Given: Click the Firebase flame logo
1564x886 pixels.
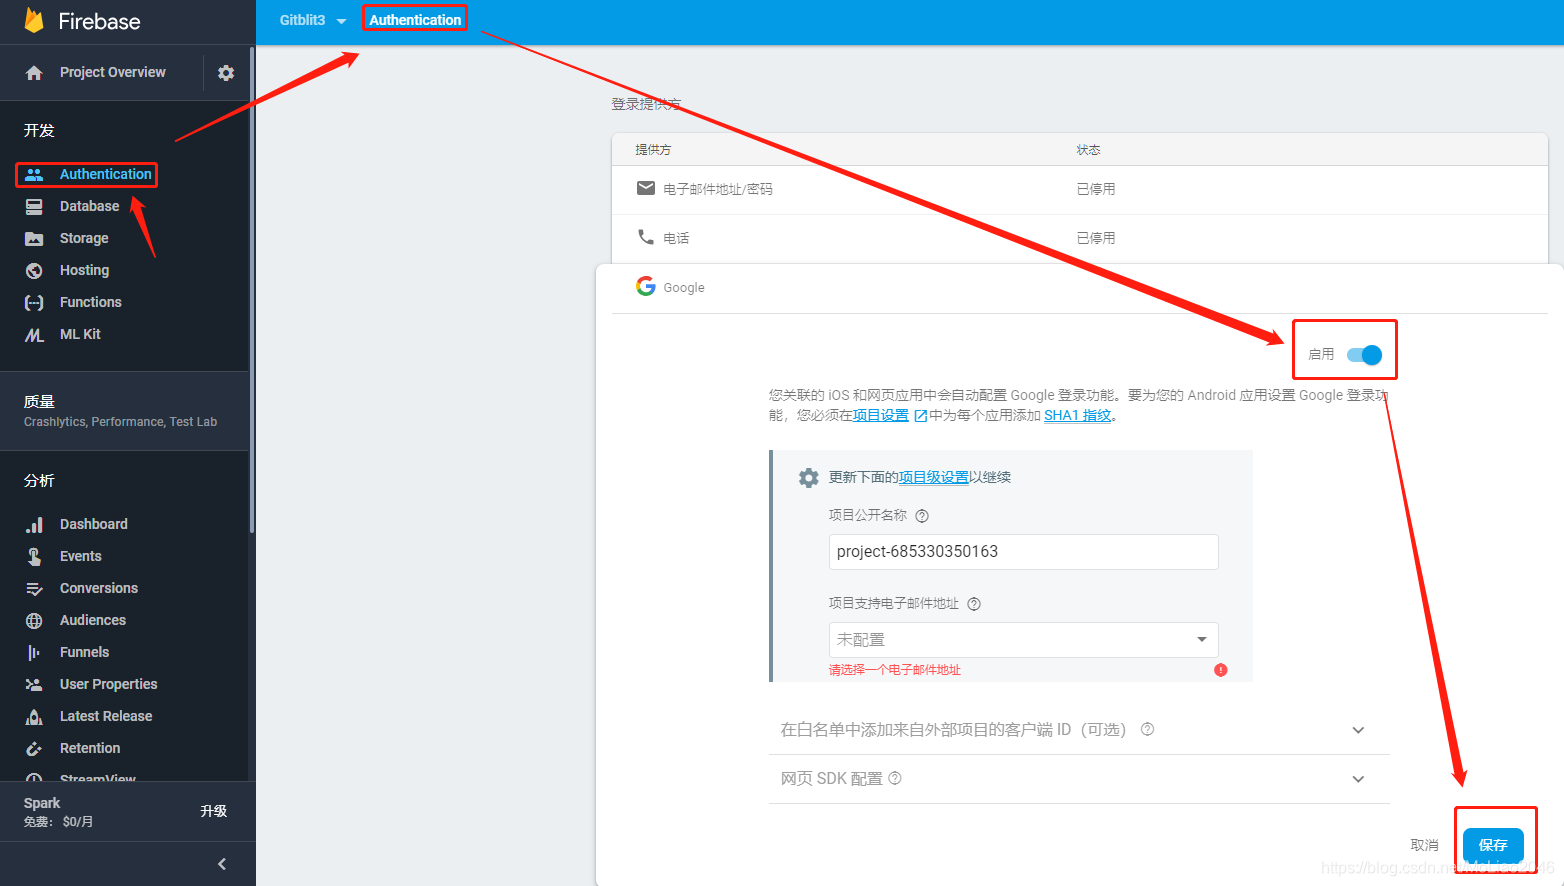Looking at the screenshot, I should tap(34, 20).
